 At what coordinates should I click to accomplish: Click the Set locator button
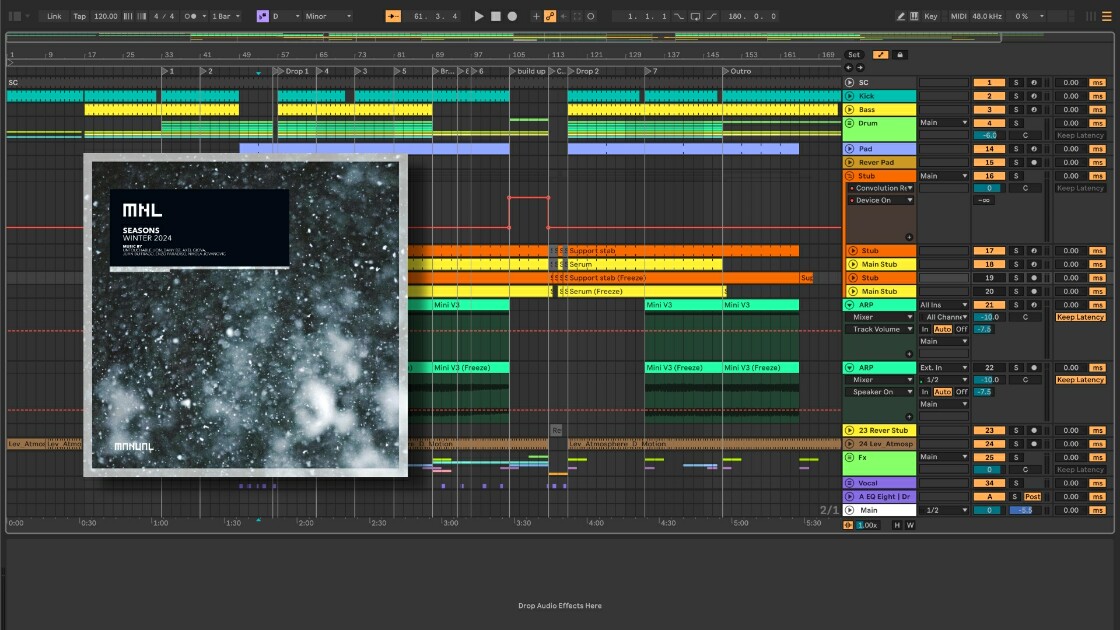(854, 54)
